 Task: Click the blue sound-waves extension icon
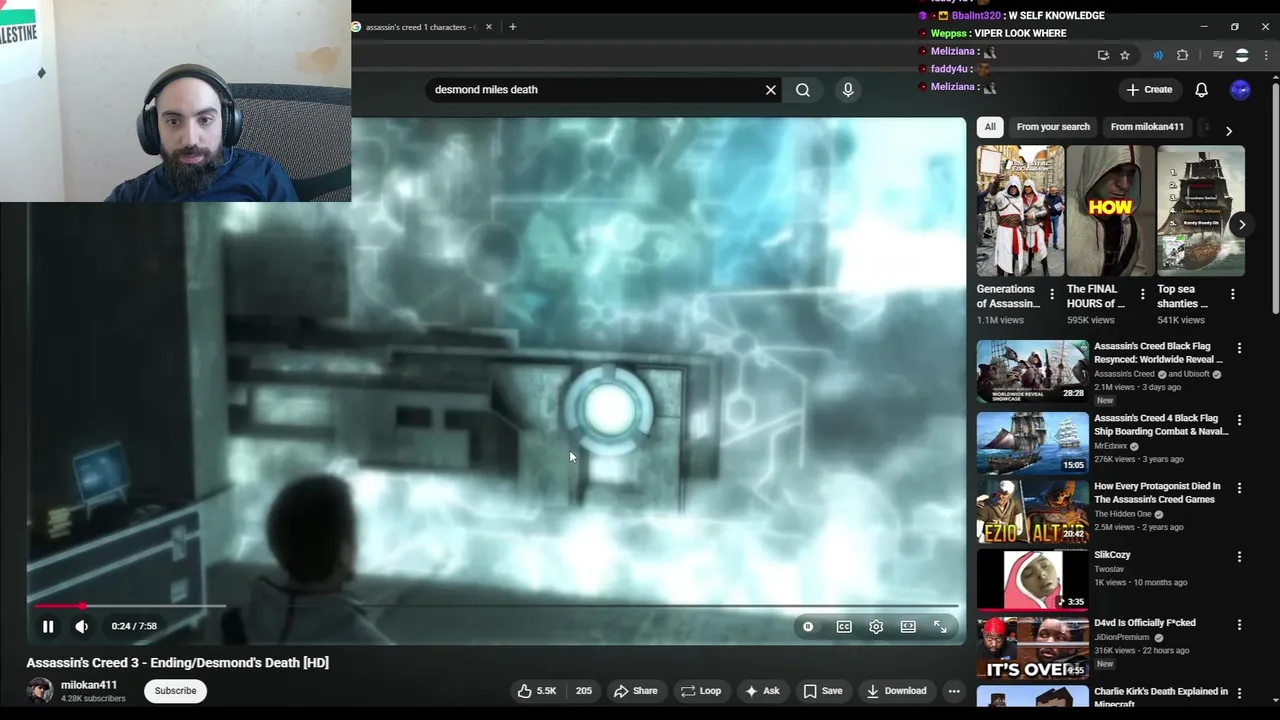pyautogui.click(x=1158, y=56)
